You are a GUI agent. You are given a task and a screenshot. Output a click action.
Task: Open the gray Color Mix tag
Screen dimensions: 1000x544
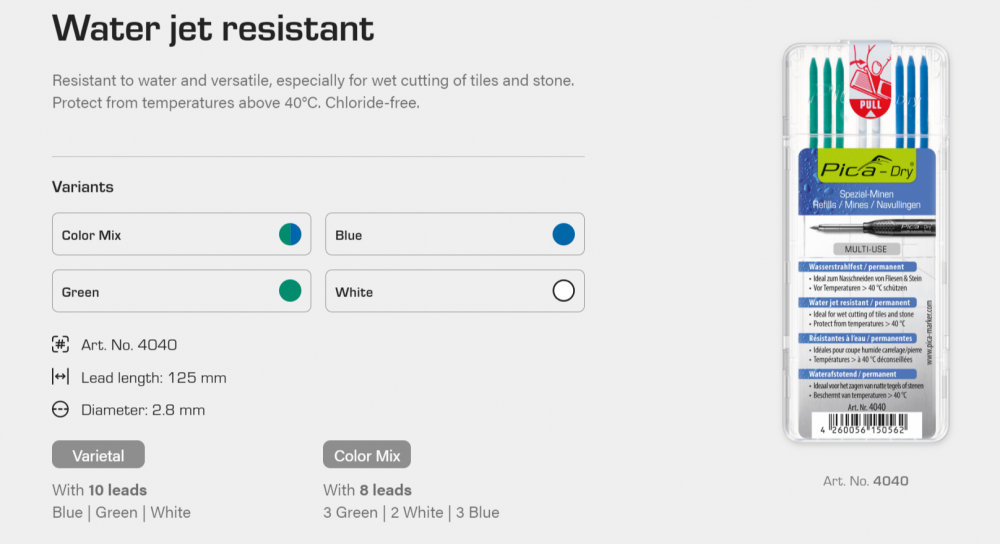coord(367,455)
